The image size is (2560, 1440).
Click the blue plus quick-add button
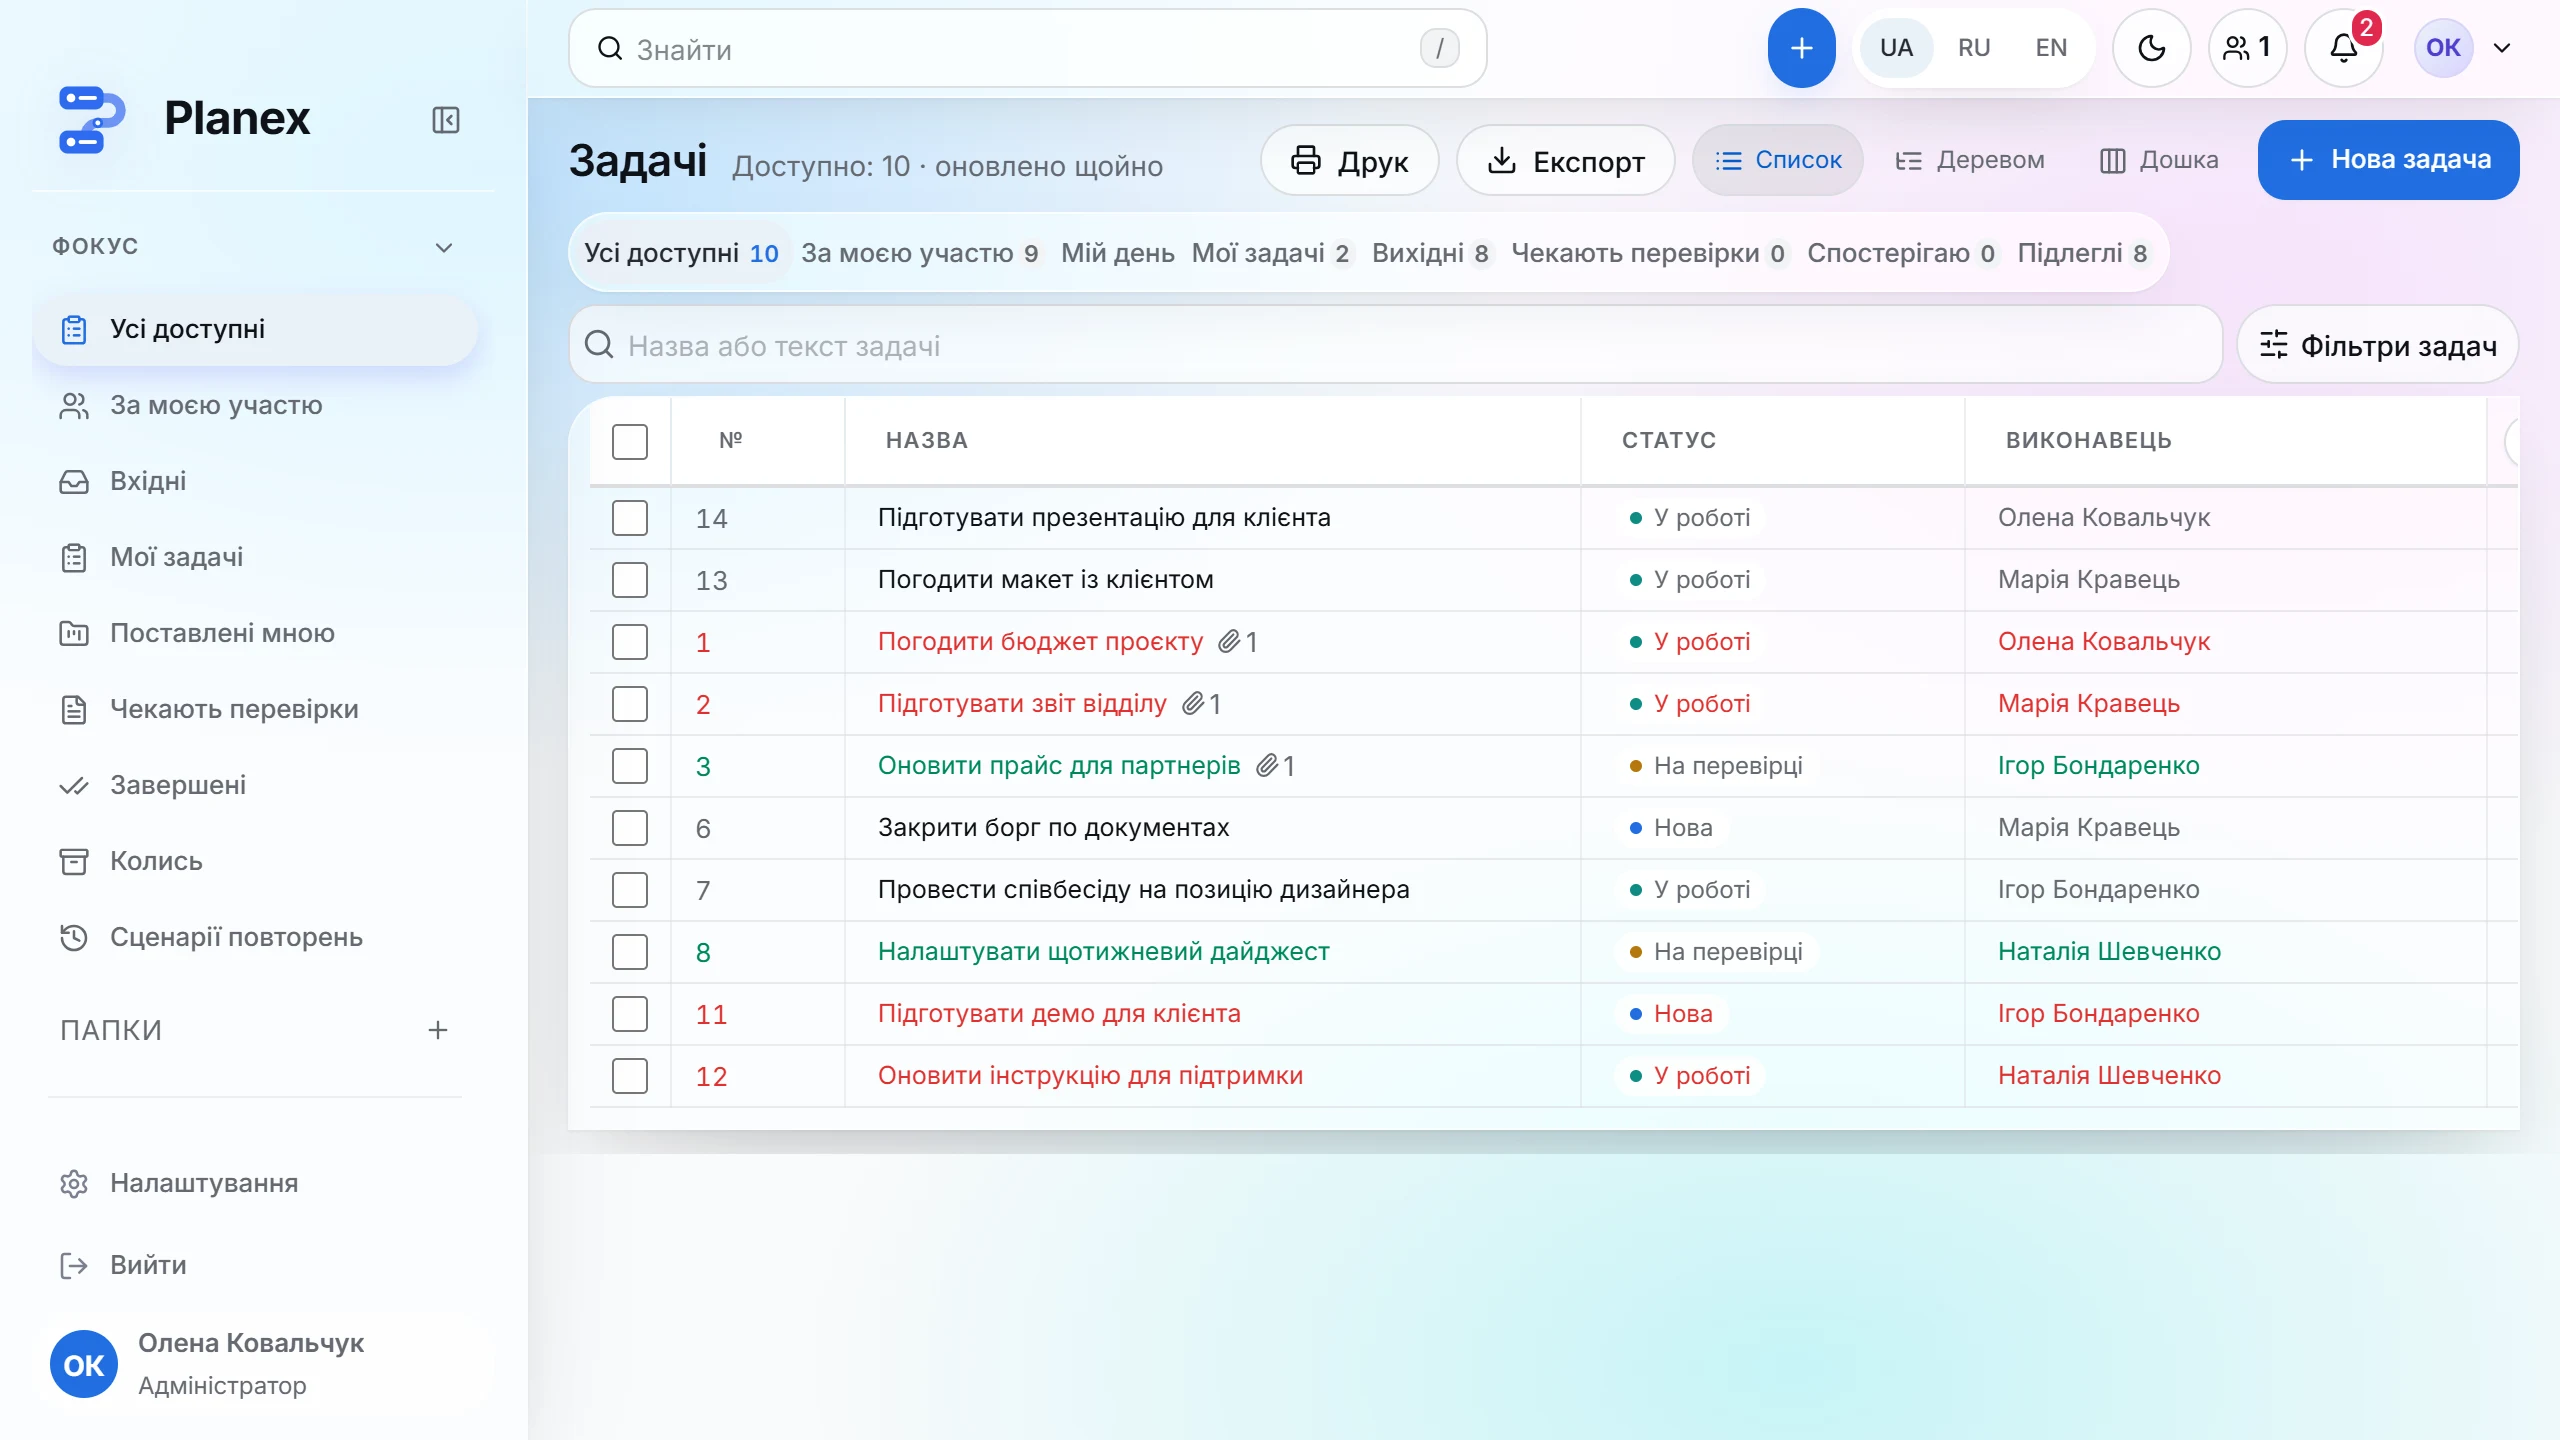click(x=1801, y=48)
